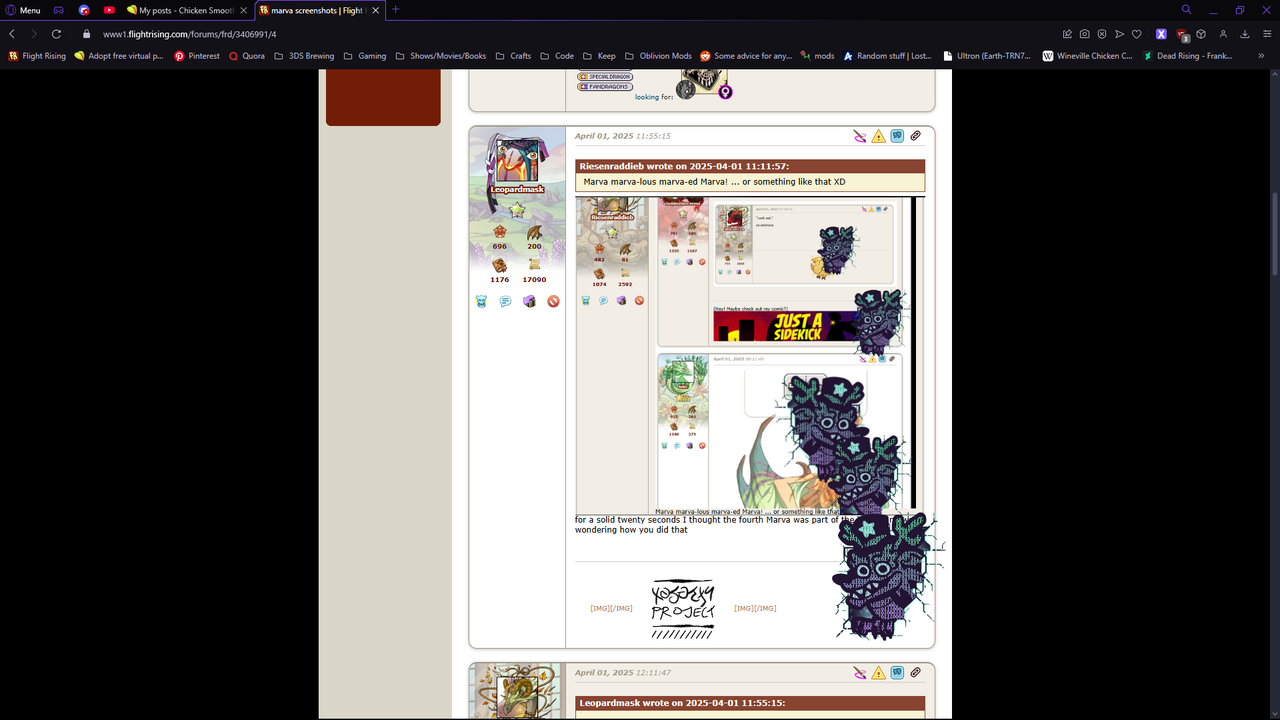Expand the Oblivion Mods bookmark folder
The height and width of the screenshot is (720, 1280).
click(x=658, y=56)
